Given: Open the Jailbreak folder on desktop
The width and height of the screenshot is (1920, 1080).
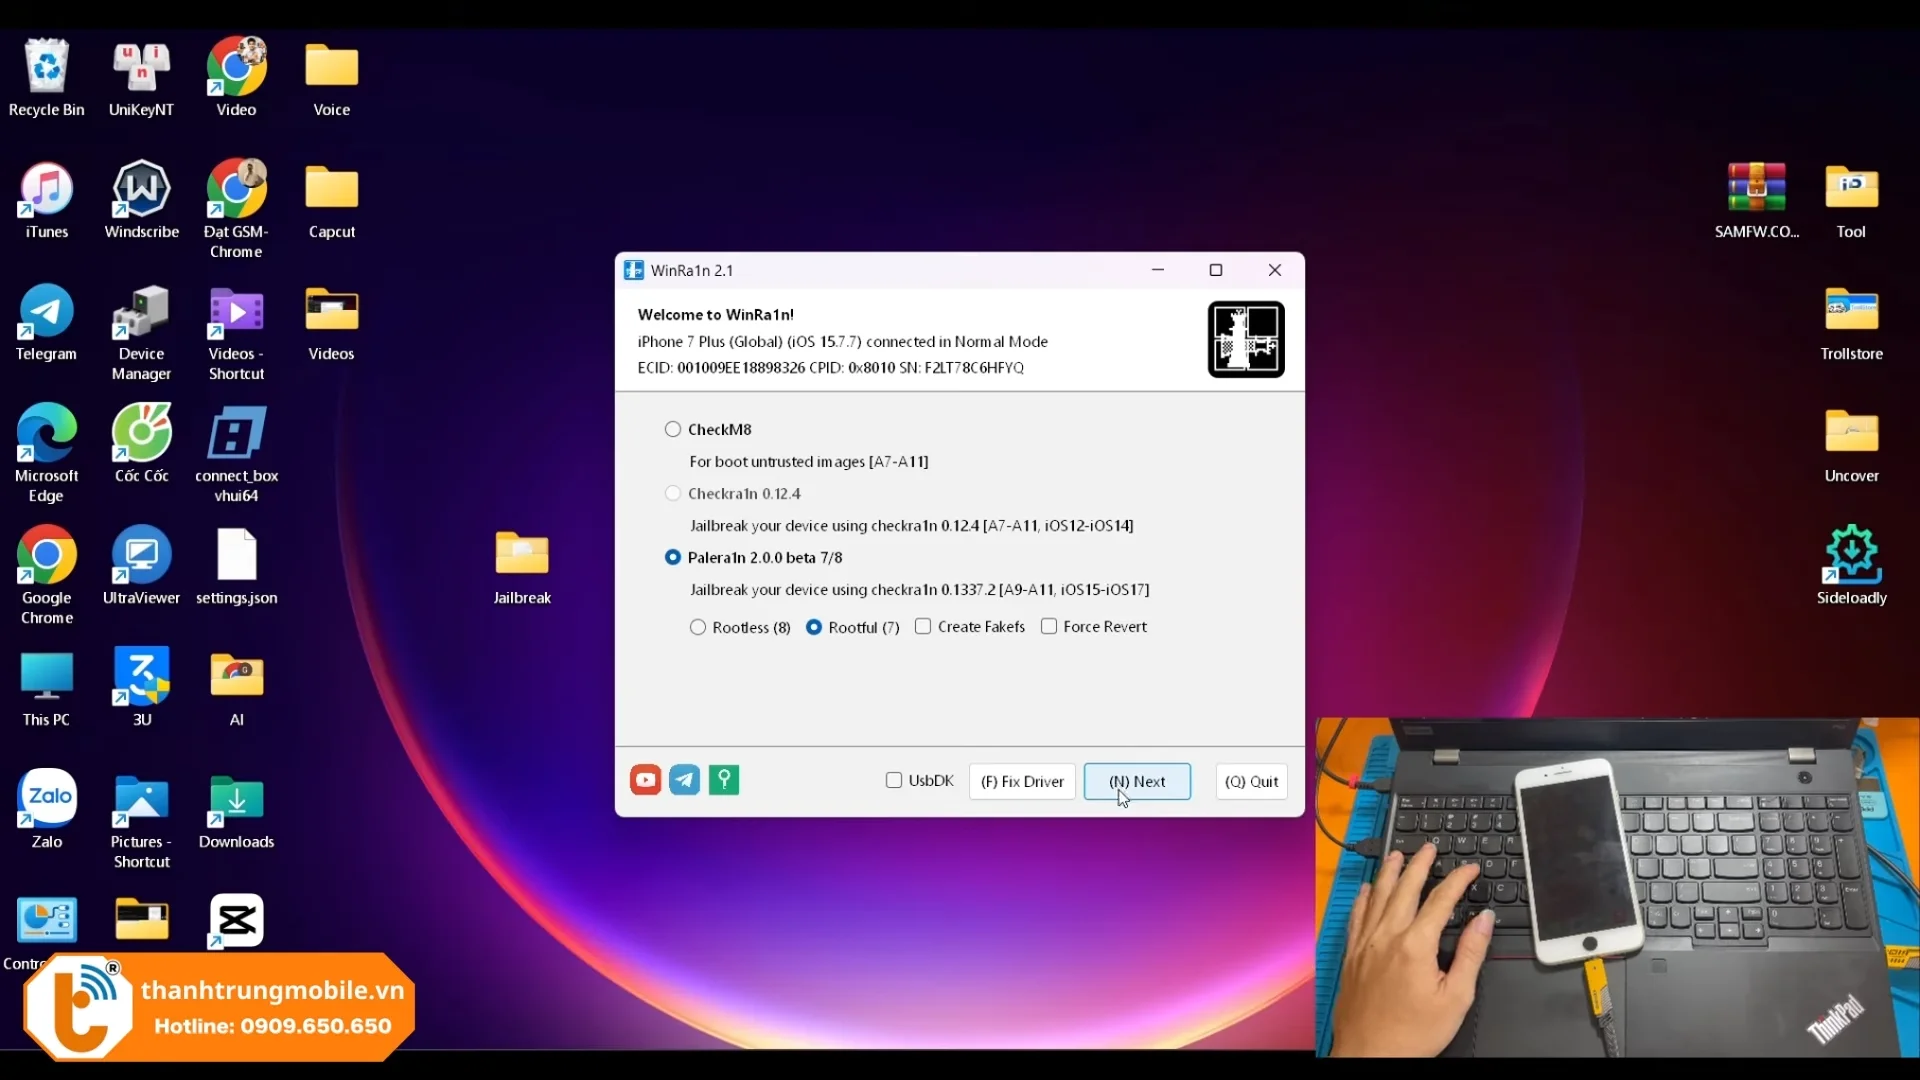Looking at the screenshot, I should pyautogui.click(x=522, y=555).
